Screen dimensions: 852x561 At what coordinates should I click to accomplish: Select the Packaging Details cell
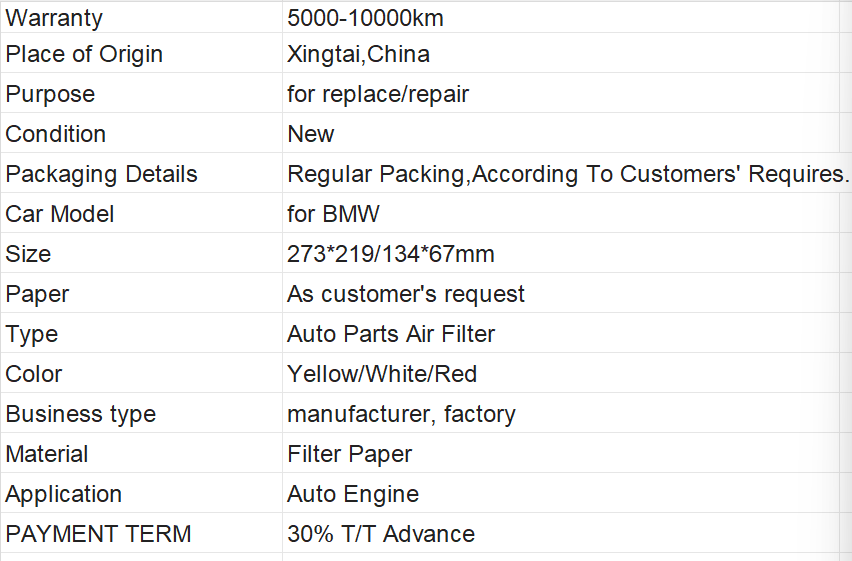pos(141,173)
